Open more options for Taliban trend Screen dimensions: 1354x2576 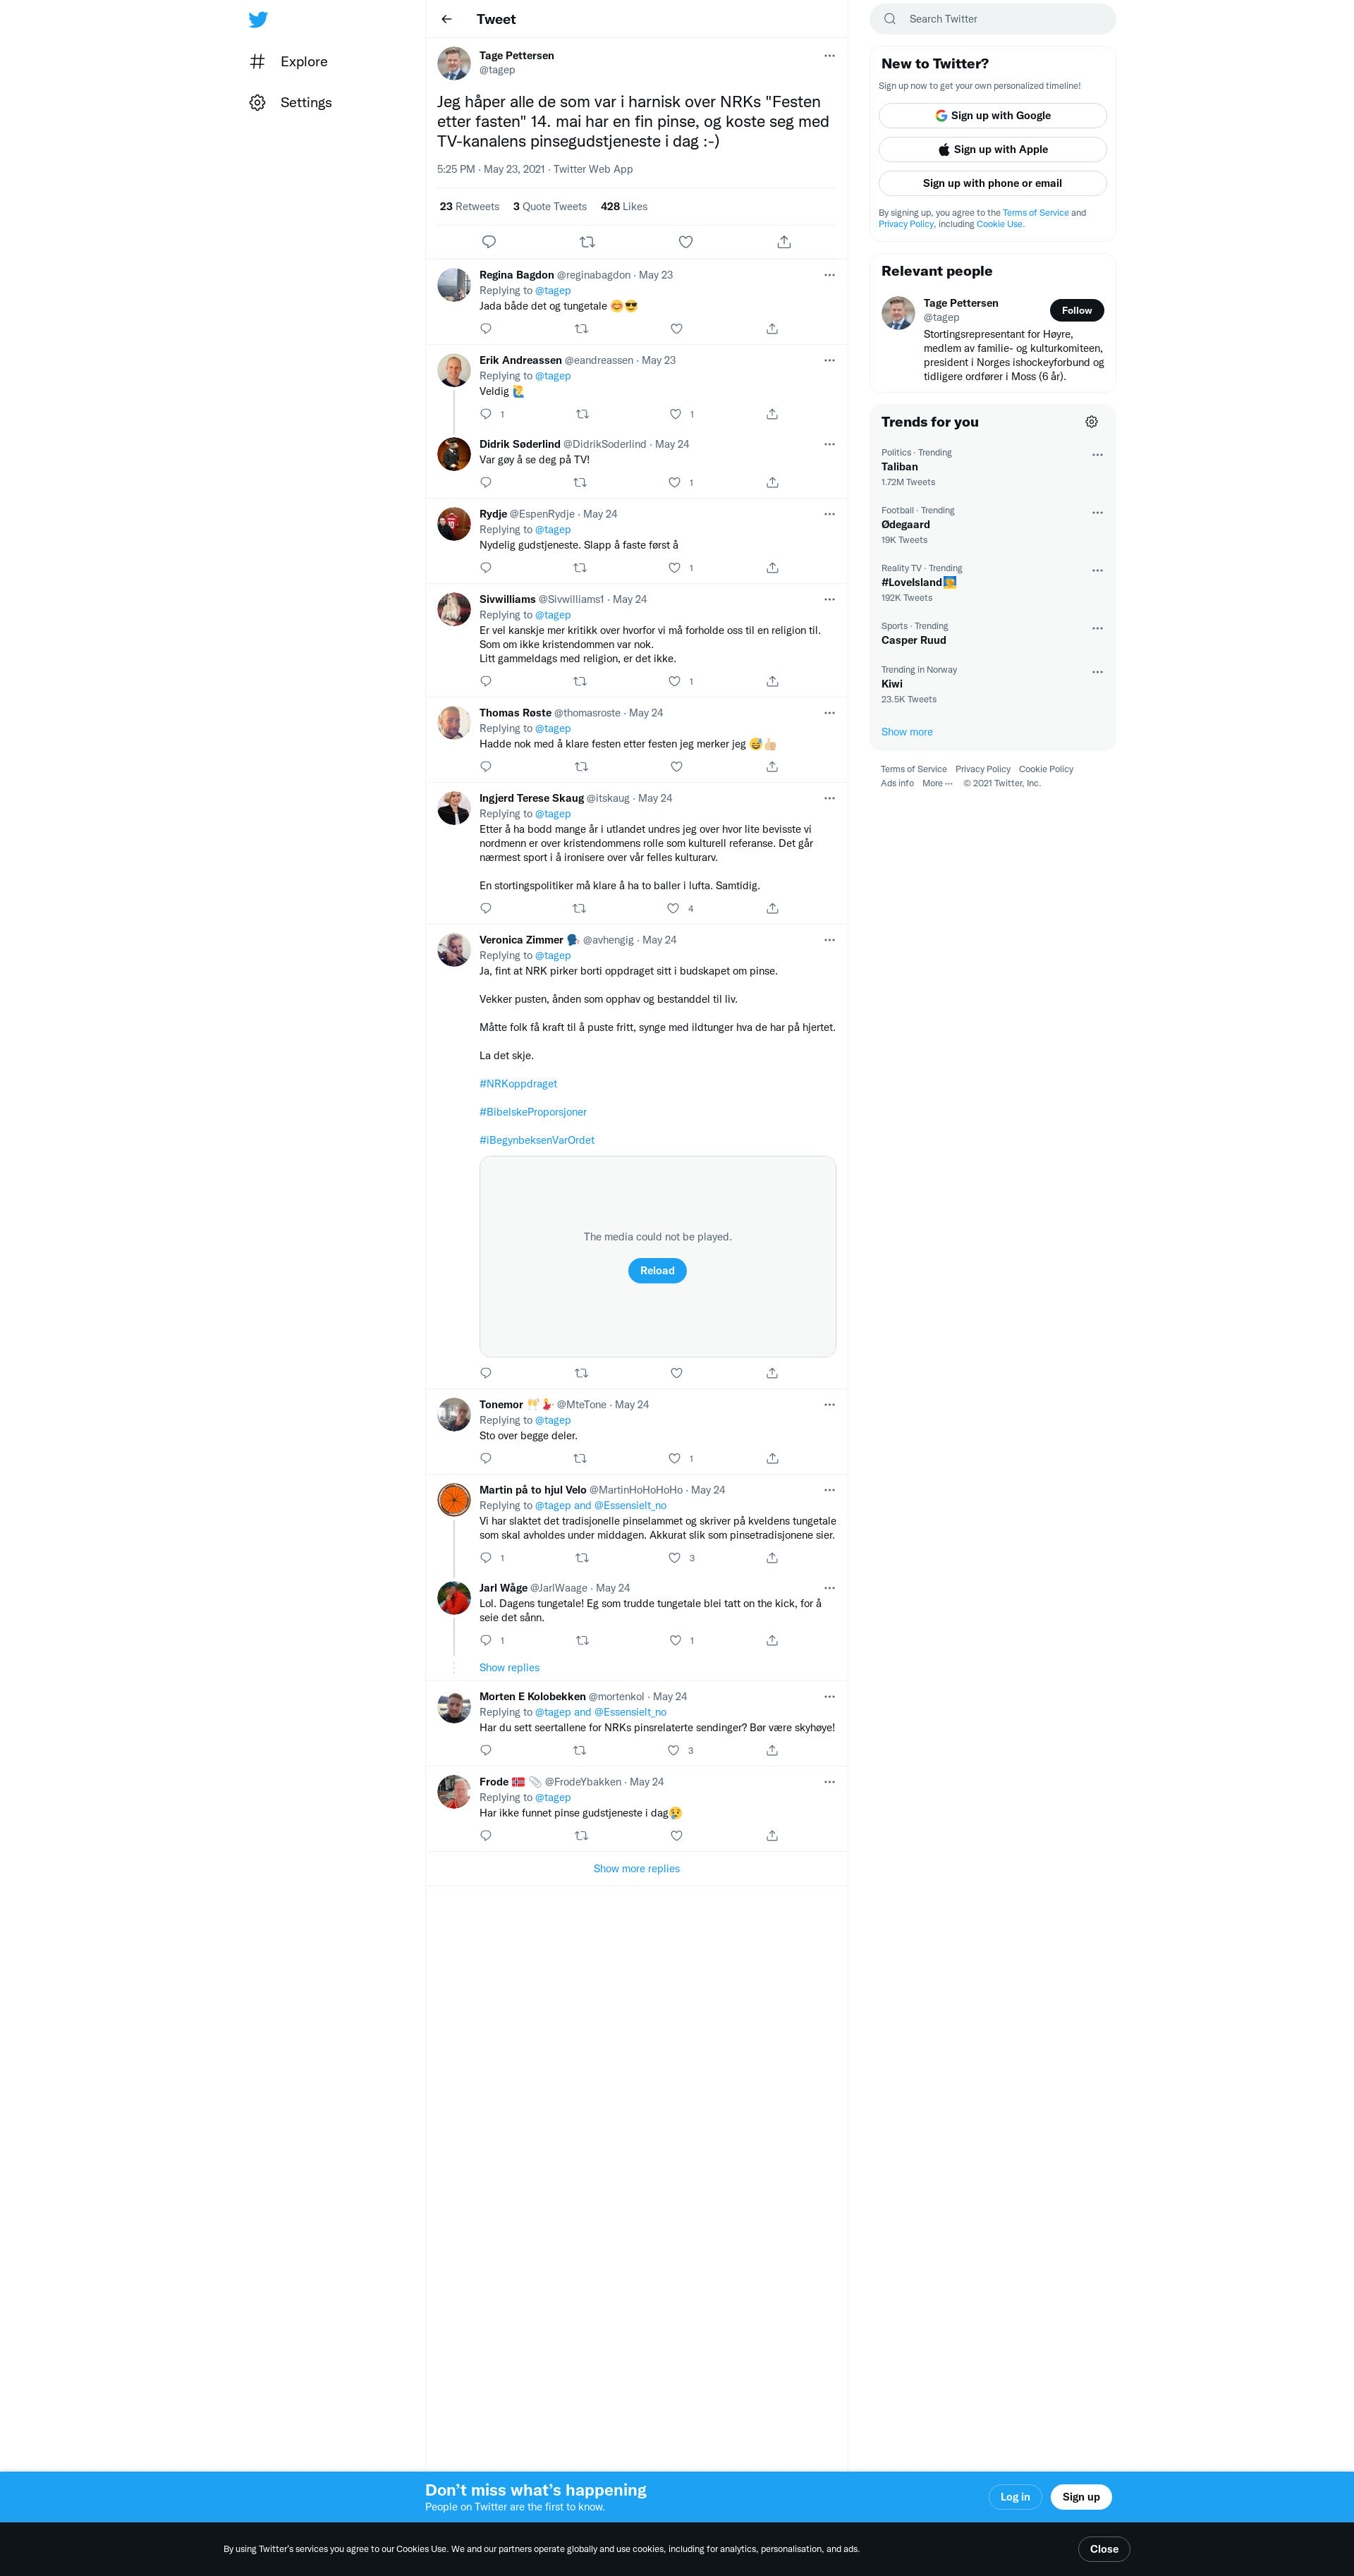1097,455
